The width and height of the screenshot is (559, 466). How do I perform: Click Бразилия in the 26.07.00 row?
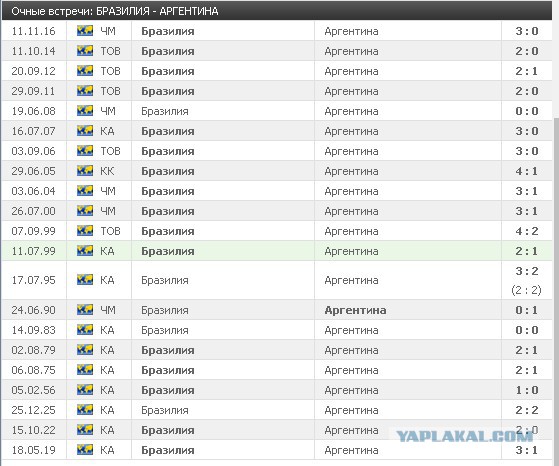(168, 211)
